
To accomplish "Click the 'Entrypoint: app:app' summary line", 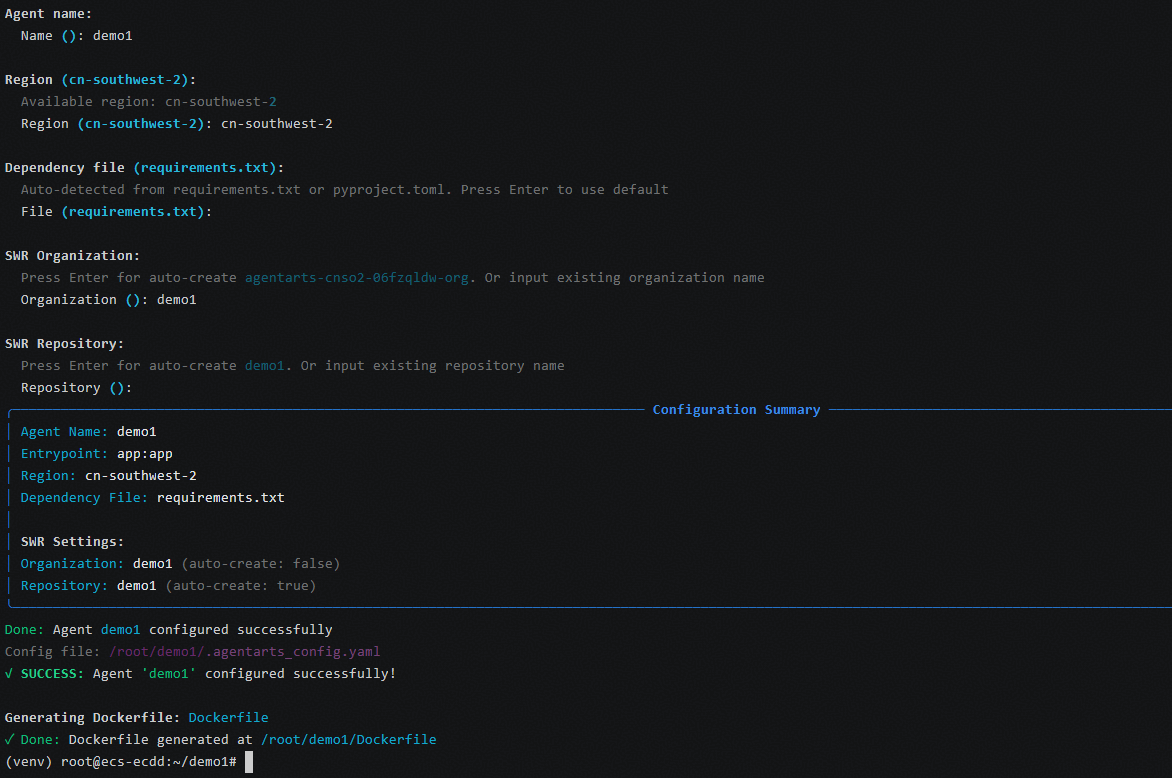I will tap(96, 454).
